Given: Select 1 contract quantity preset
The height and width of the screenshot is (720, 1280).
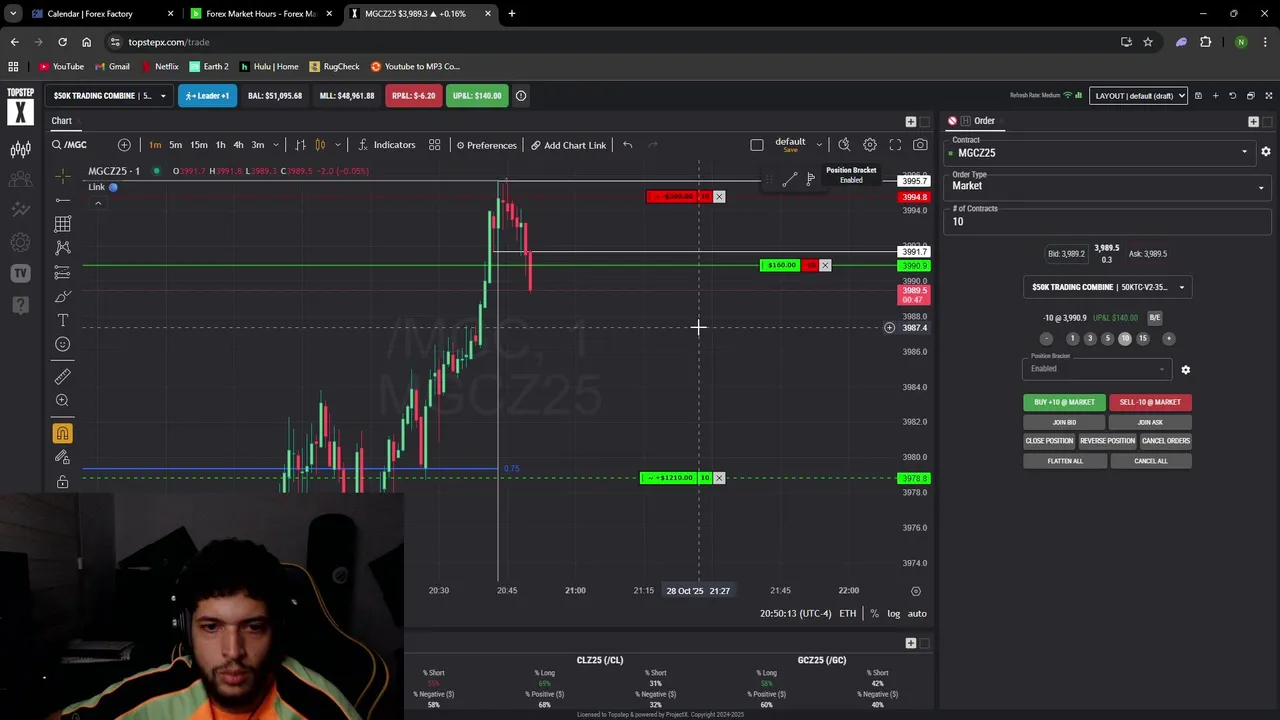Looking at the screenshot, I should point(1072,339).
